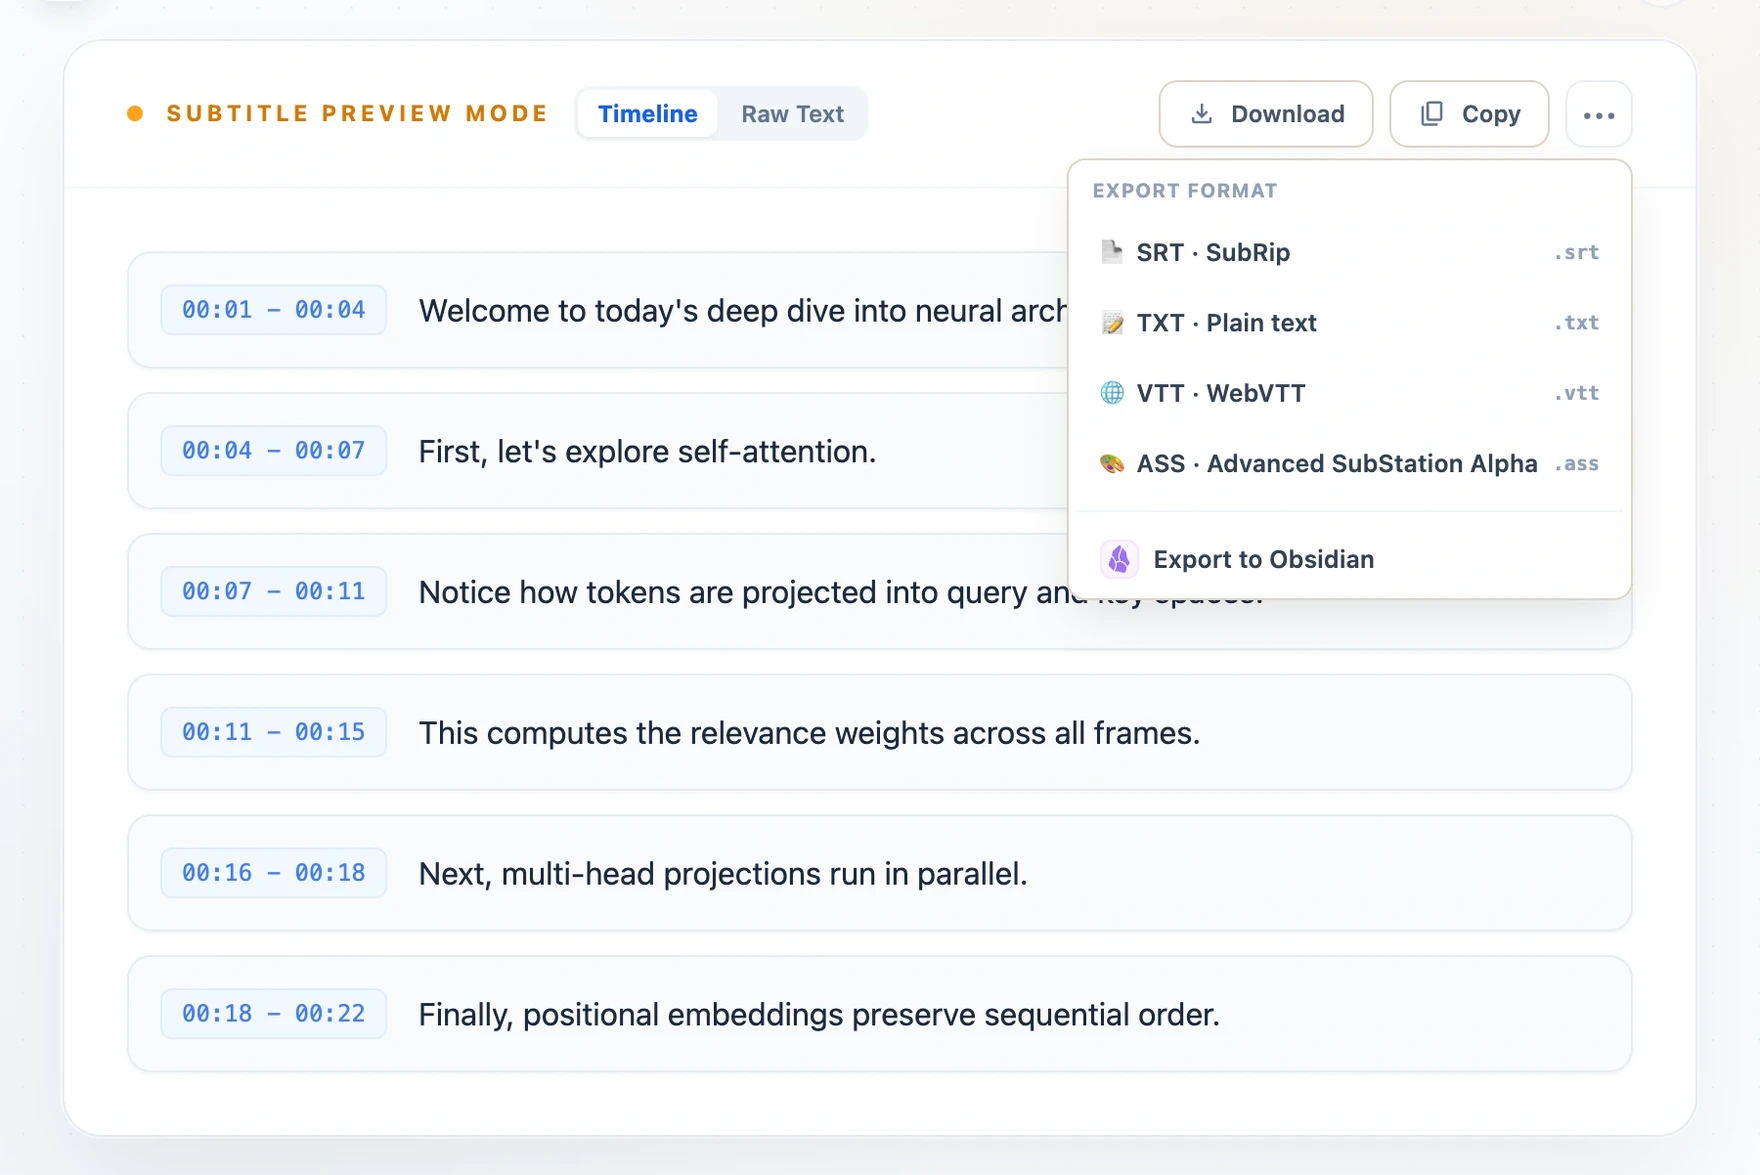Choose ASS · Advanced SubStation Alpha format
This screenshot has width=1760, height=1175.
pyautogui.click(x=1349, y=464)
